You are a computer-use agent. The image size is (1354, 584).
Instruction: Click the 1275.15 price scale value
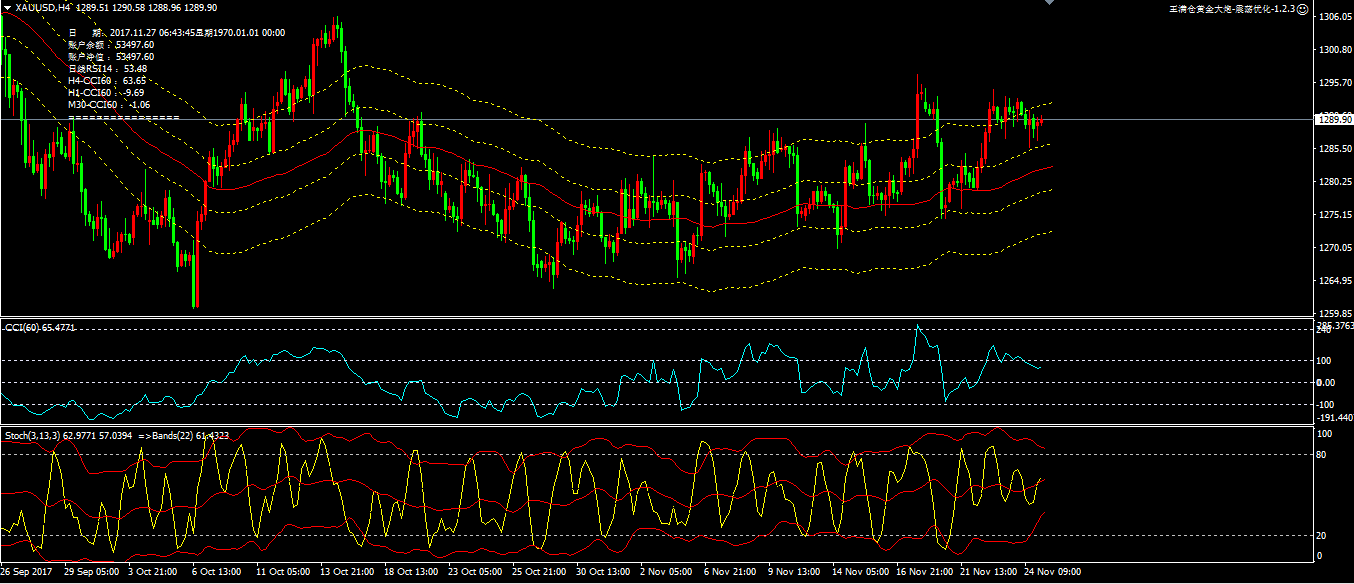[x=1335, y=215]
